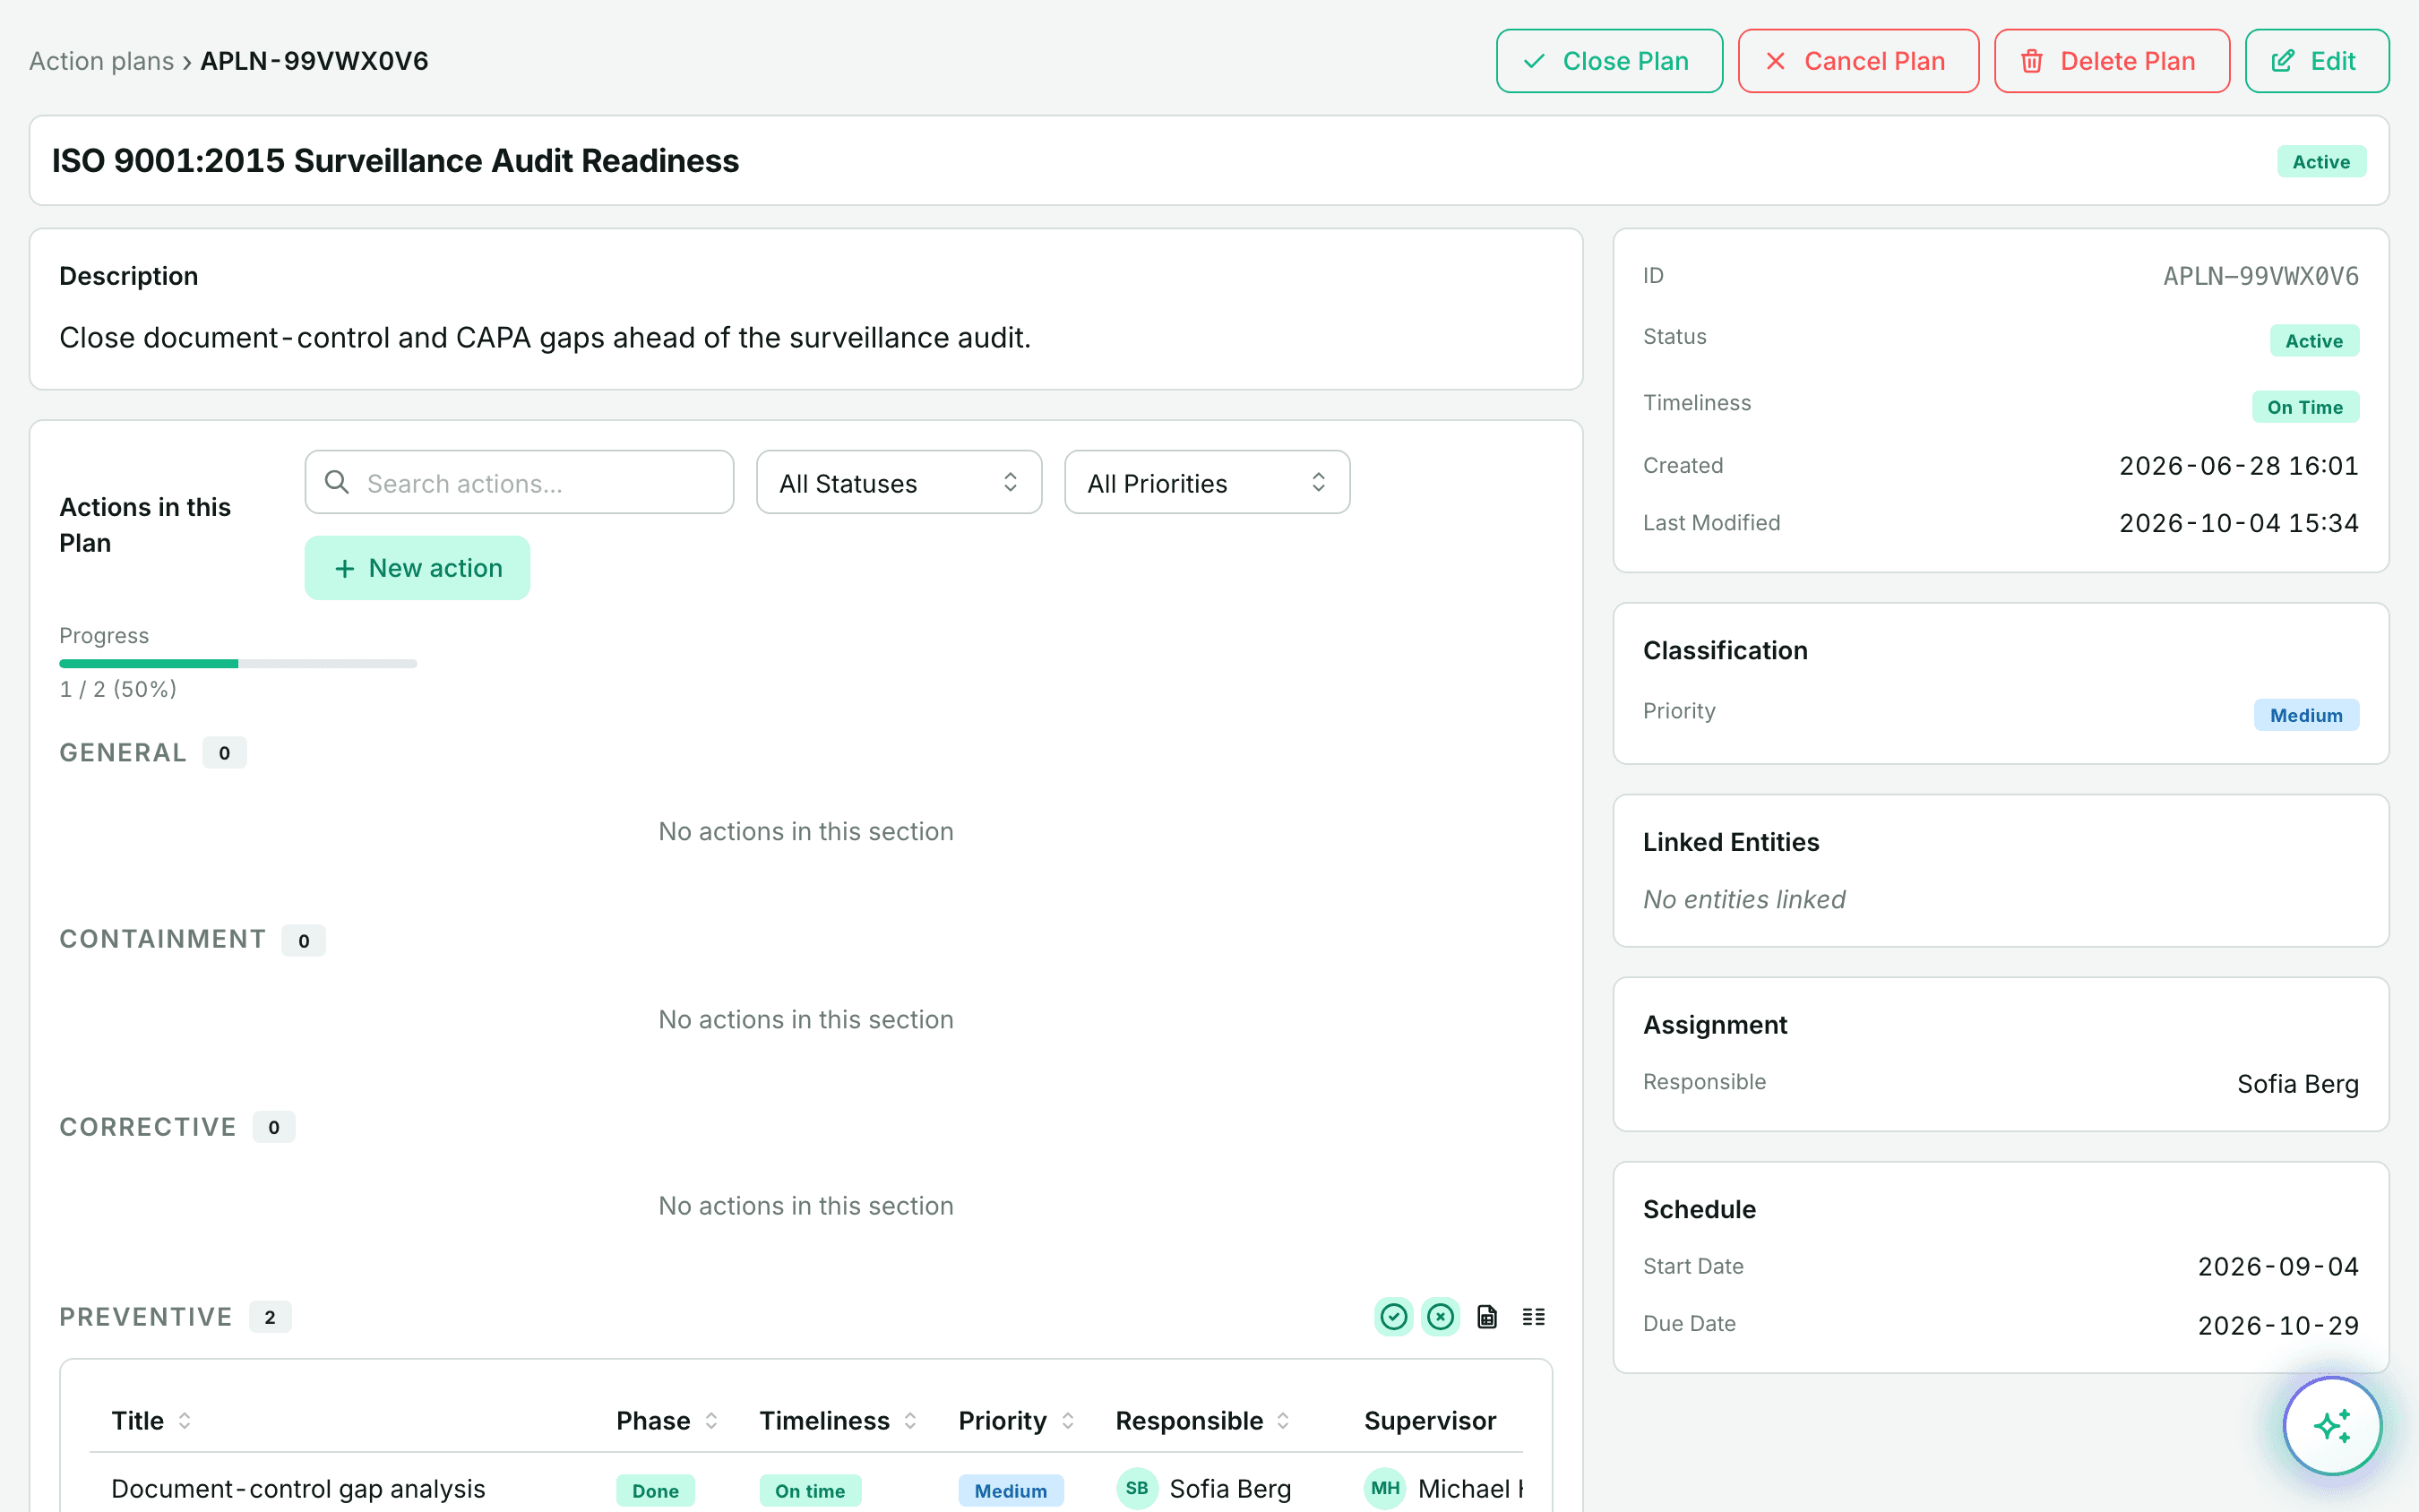Click Sofia Berg under Assignment

[2297, 1084]
